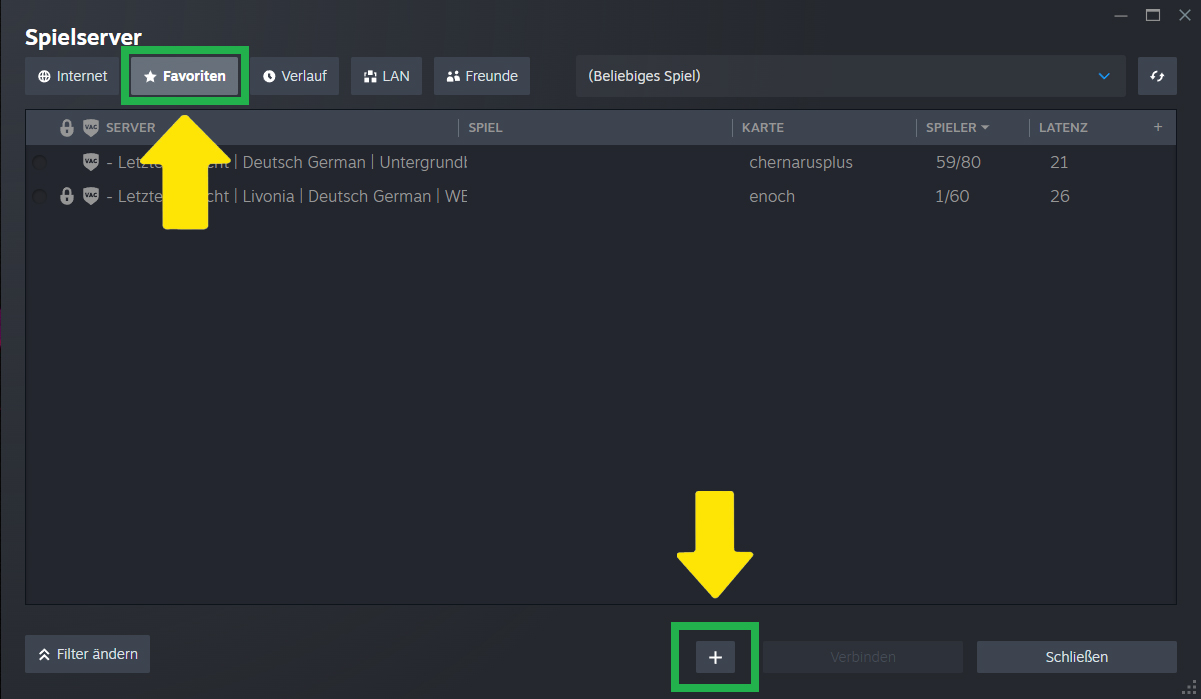Select the chernarusplus server row
This screenshot has height=699, width=1201.
(x=600, y=162)
